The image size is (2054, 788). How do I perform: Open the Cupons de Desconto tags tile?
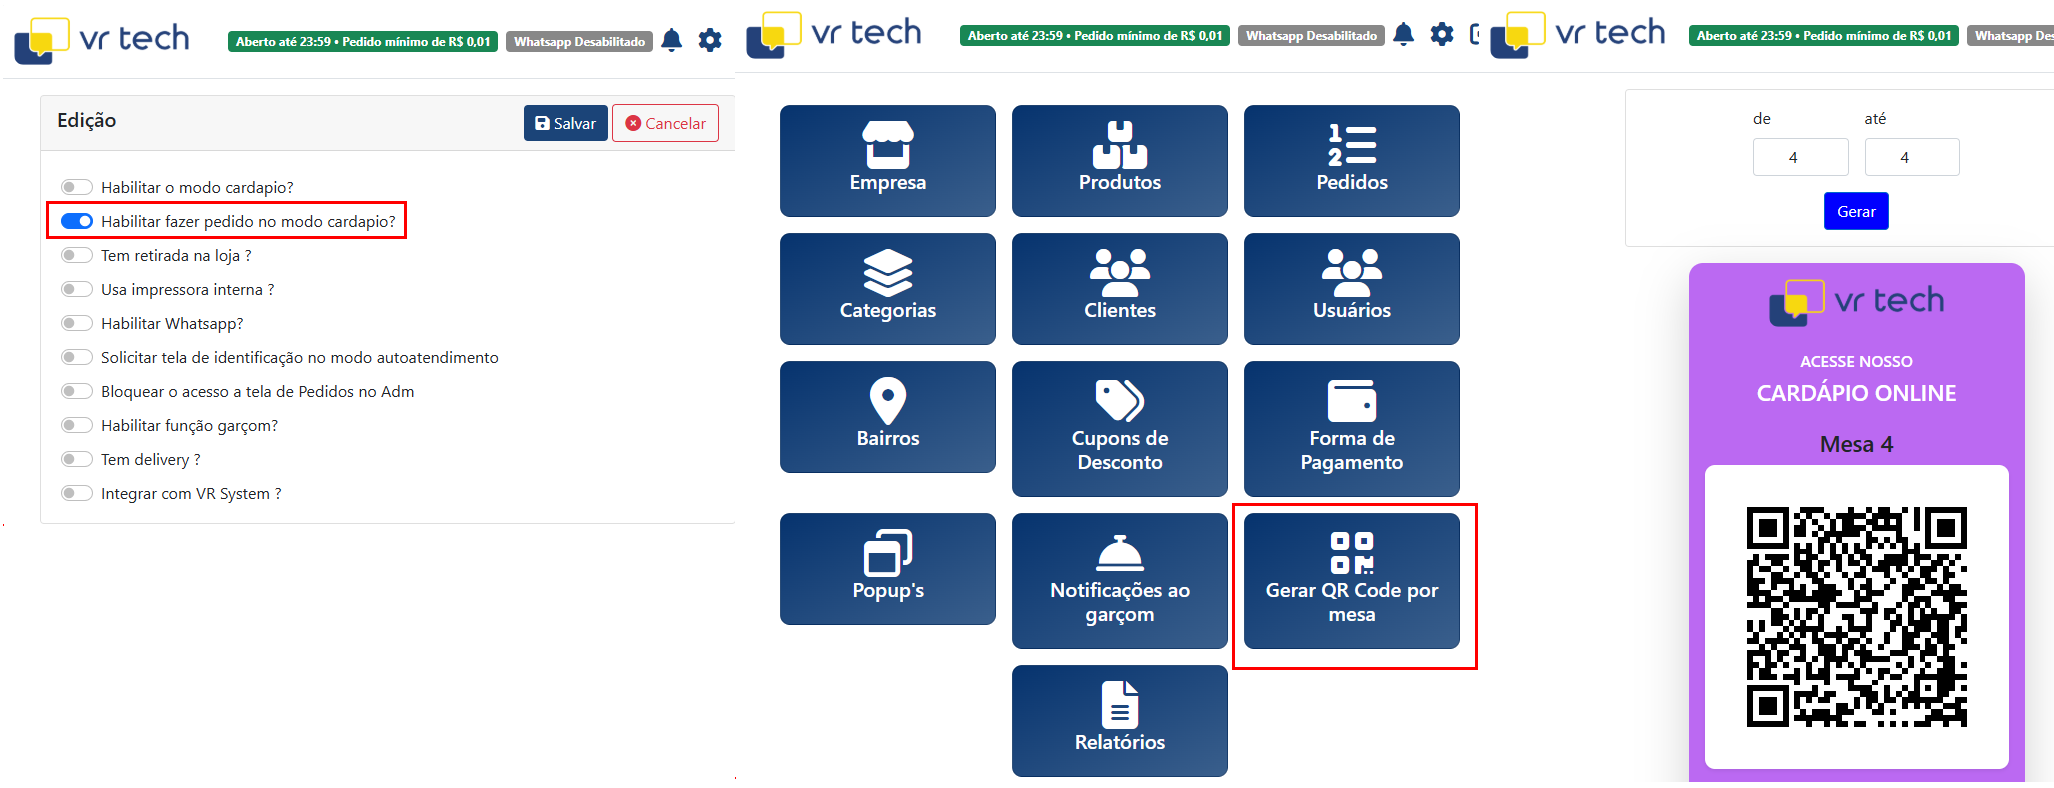coord(1120,429)
